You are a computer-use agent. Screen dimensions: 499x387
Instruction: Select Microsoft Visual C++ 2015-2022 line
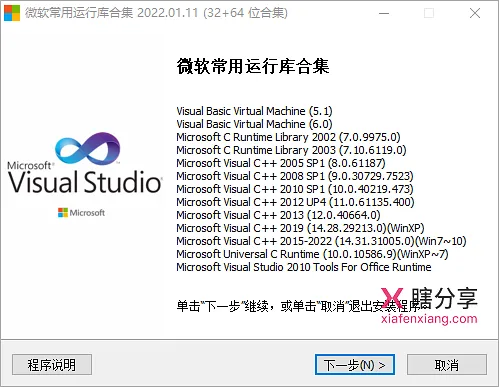click(x=321, y=241)
